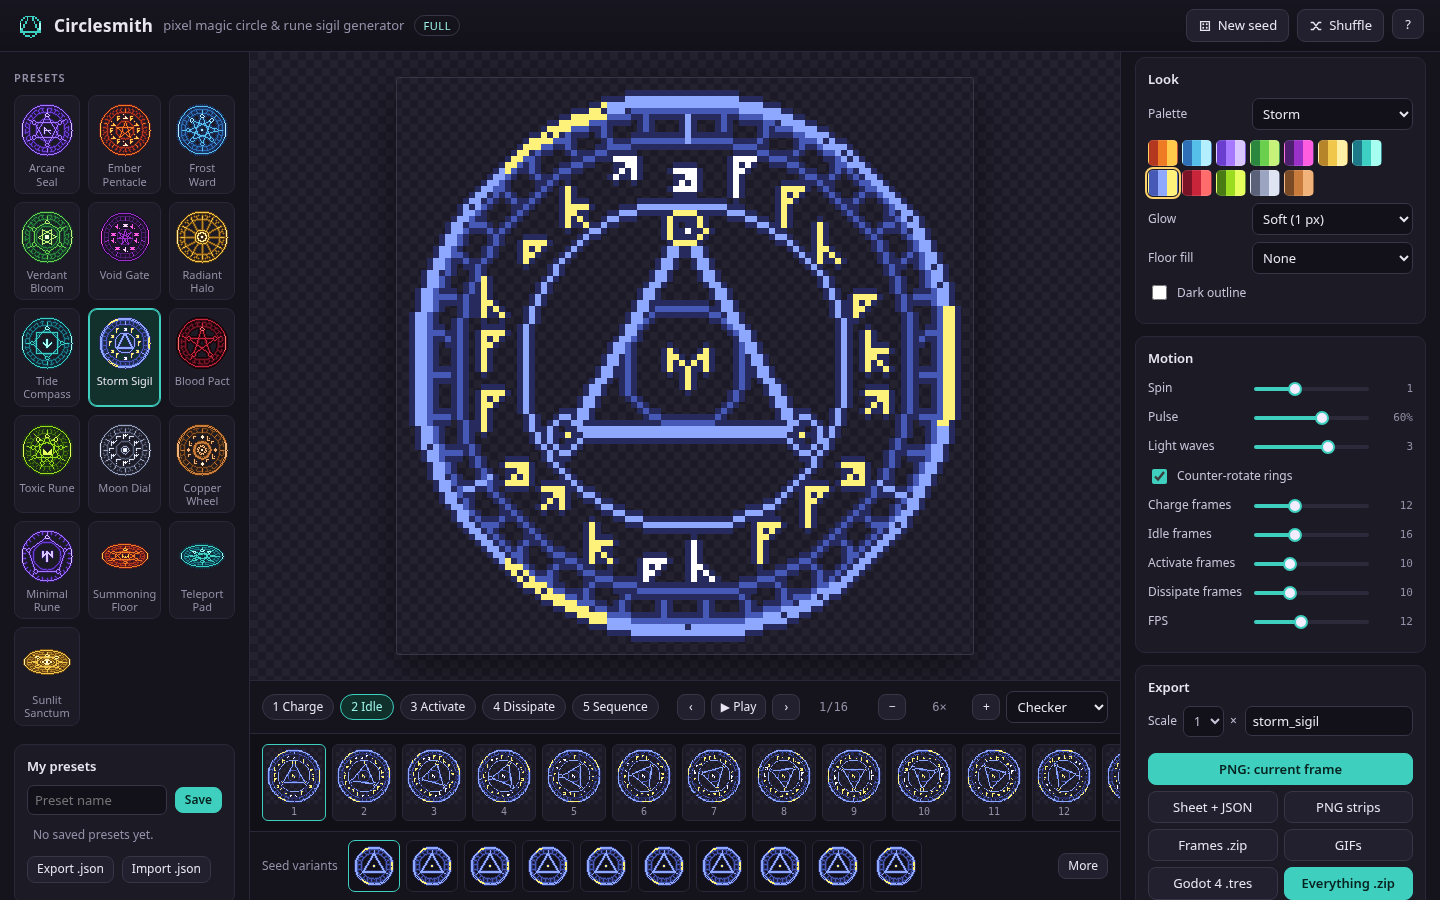Open the Palette dropdown
This screenshot has width=1440, height=900.
[1332, 114]
